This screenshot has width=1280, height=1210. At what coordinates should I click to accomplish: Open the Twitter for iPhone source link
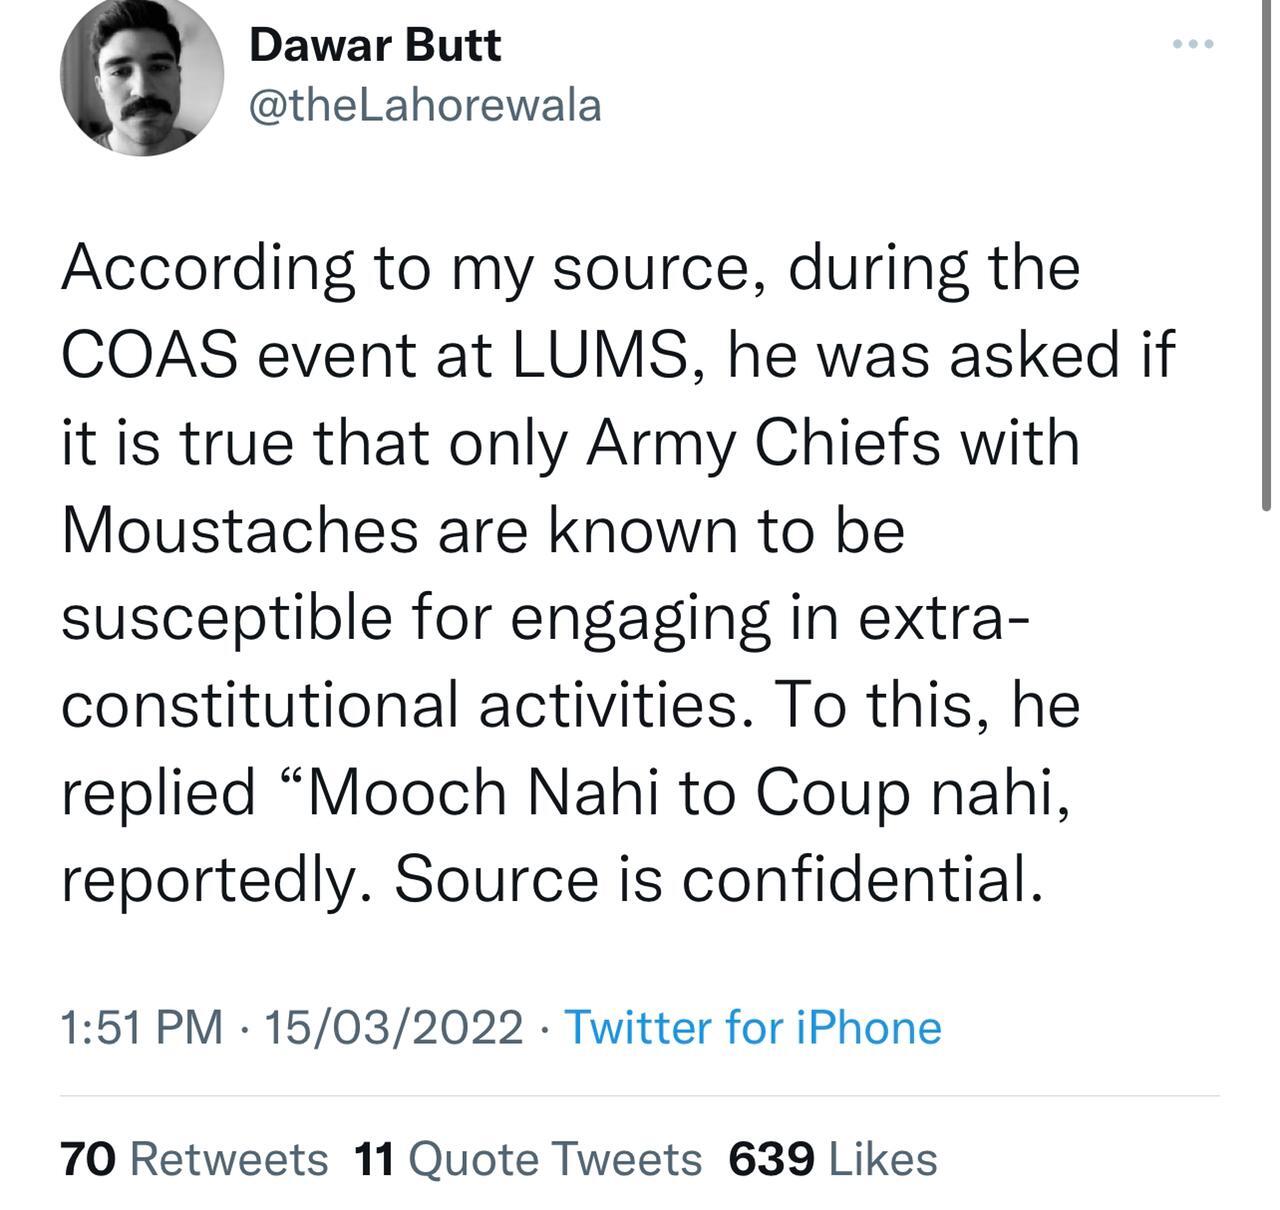(x=753, y=1028)
